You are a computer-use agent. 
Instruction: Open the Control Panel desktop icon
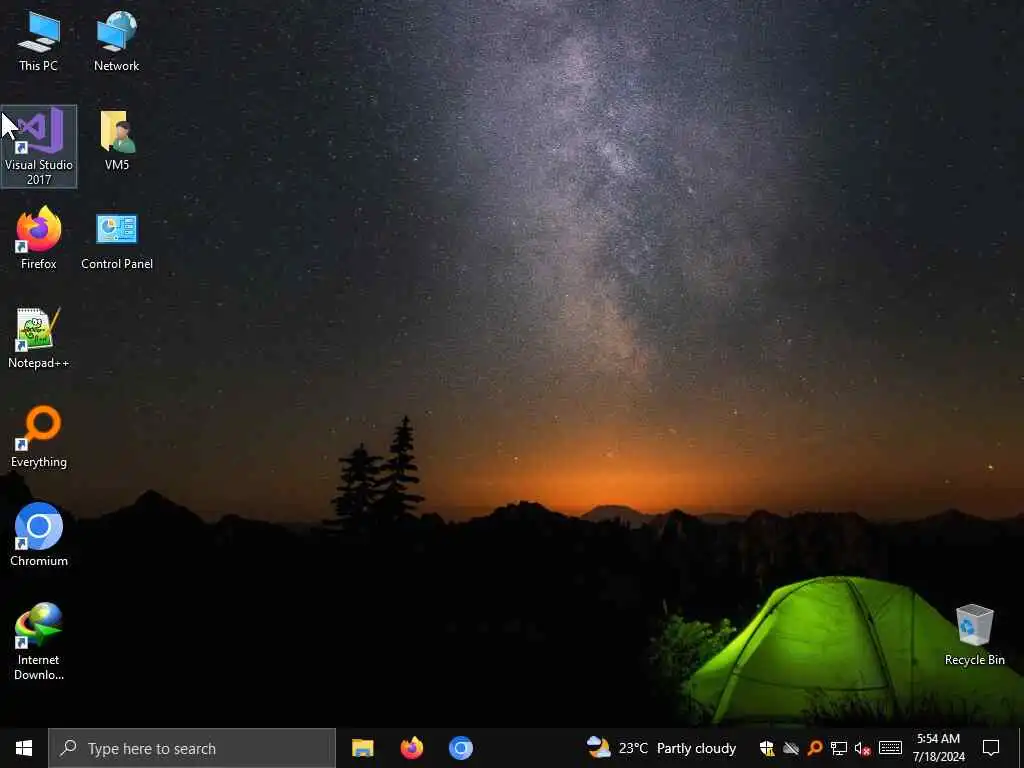click(117, 240)
